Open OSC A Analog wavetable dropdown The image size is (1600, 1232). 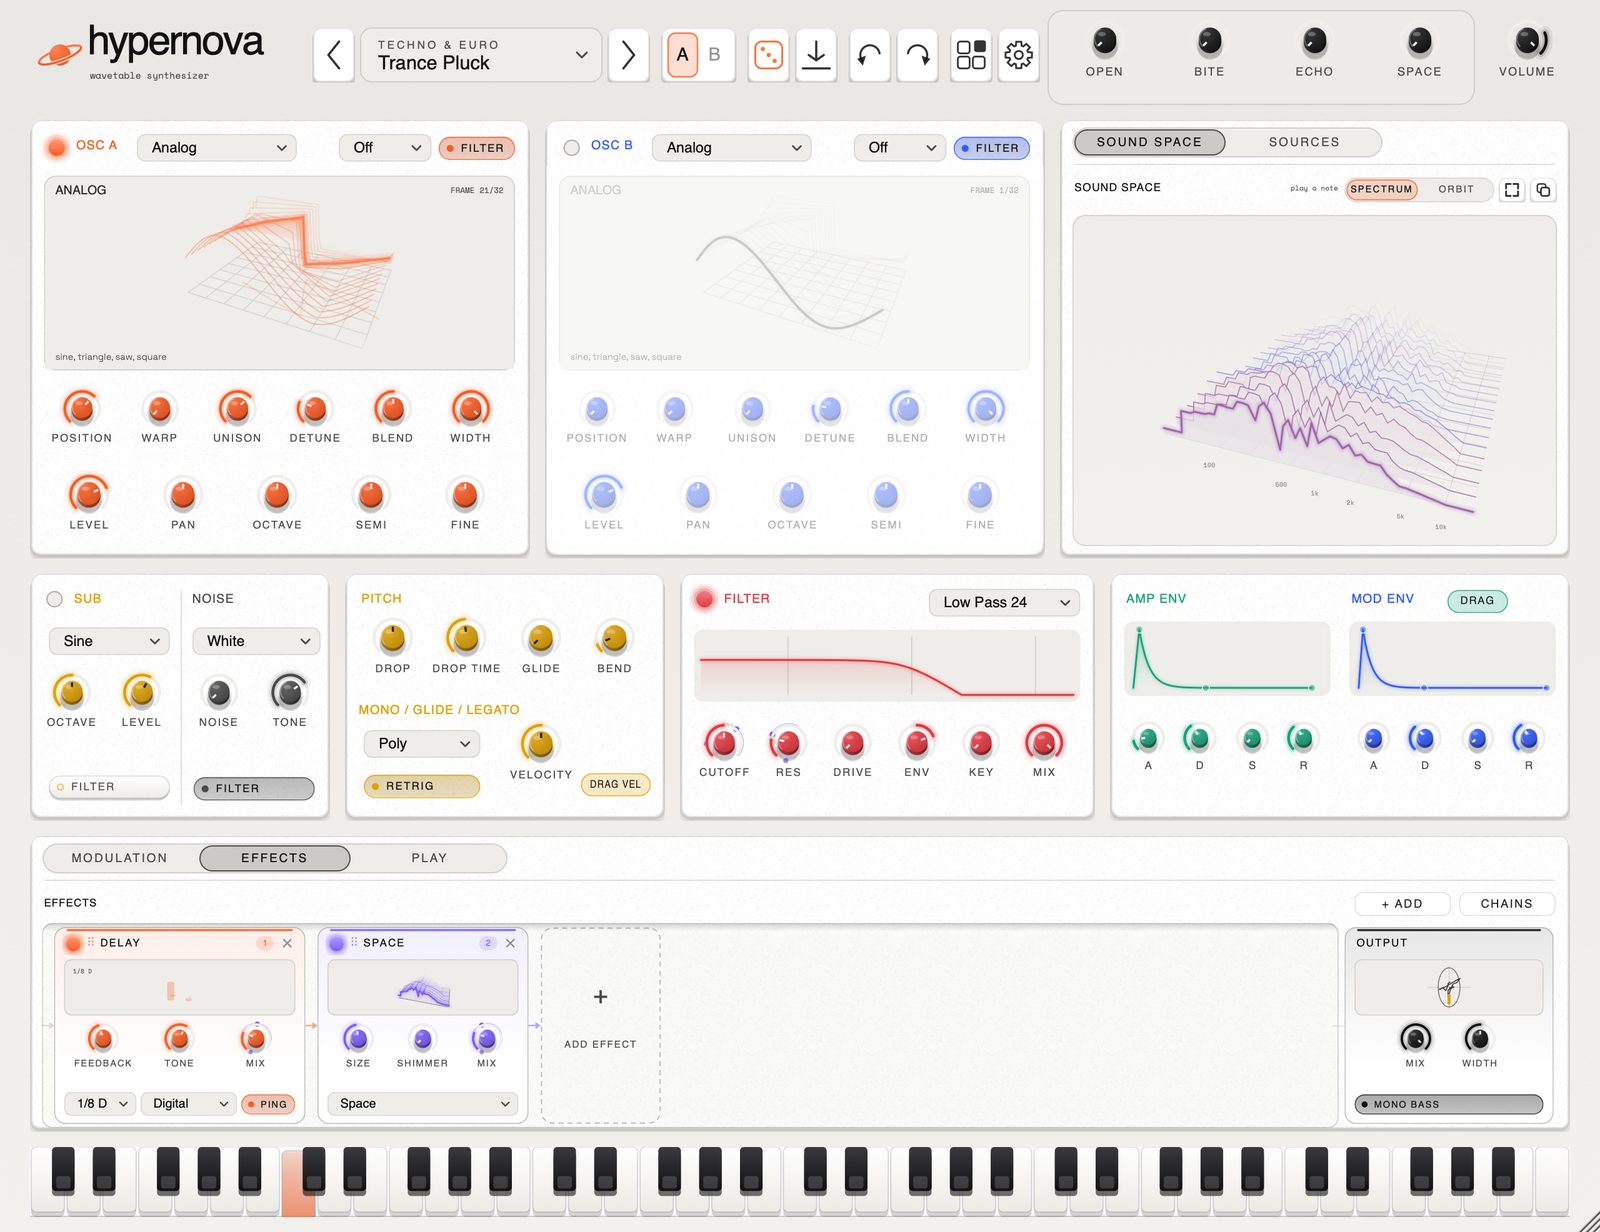(218, 148)
